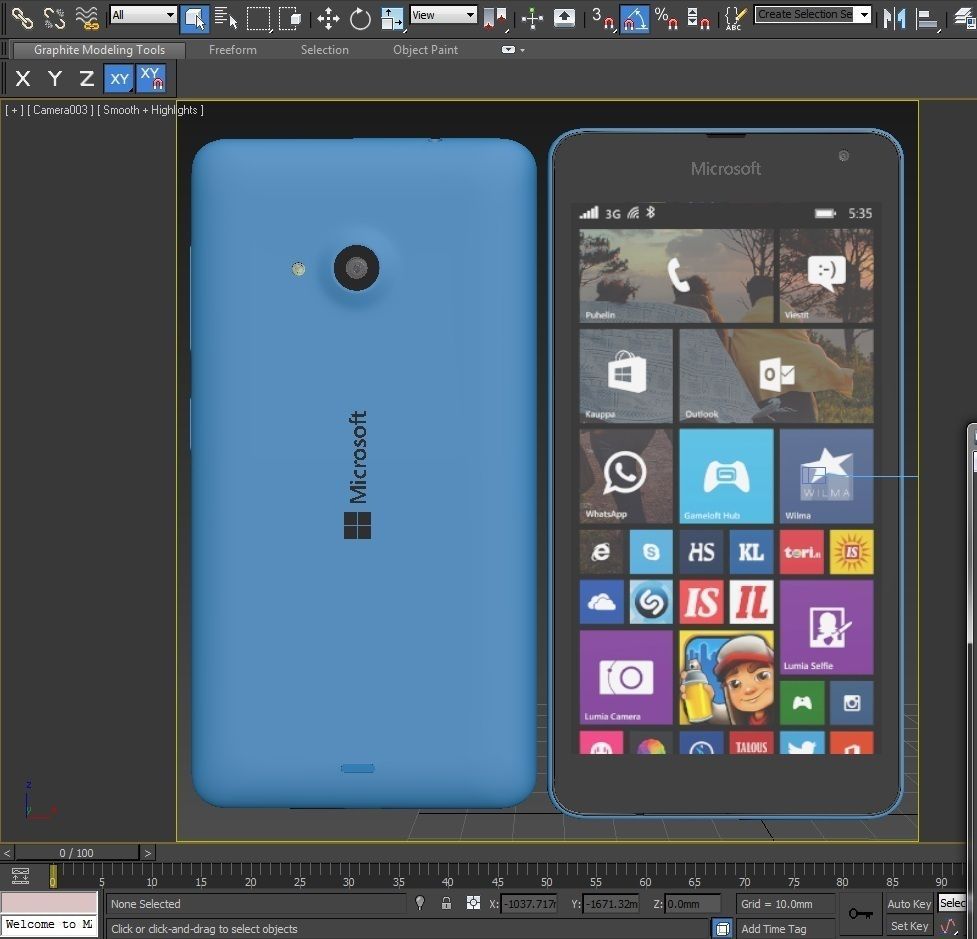Toggle snaps use axis constraints XY
Screen dimensions: 977x939
pyautogui.click(x=151, y=79)
